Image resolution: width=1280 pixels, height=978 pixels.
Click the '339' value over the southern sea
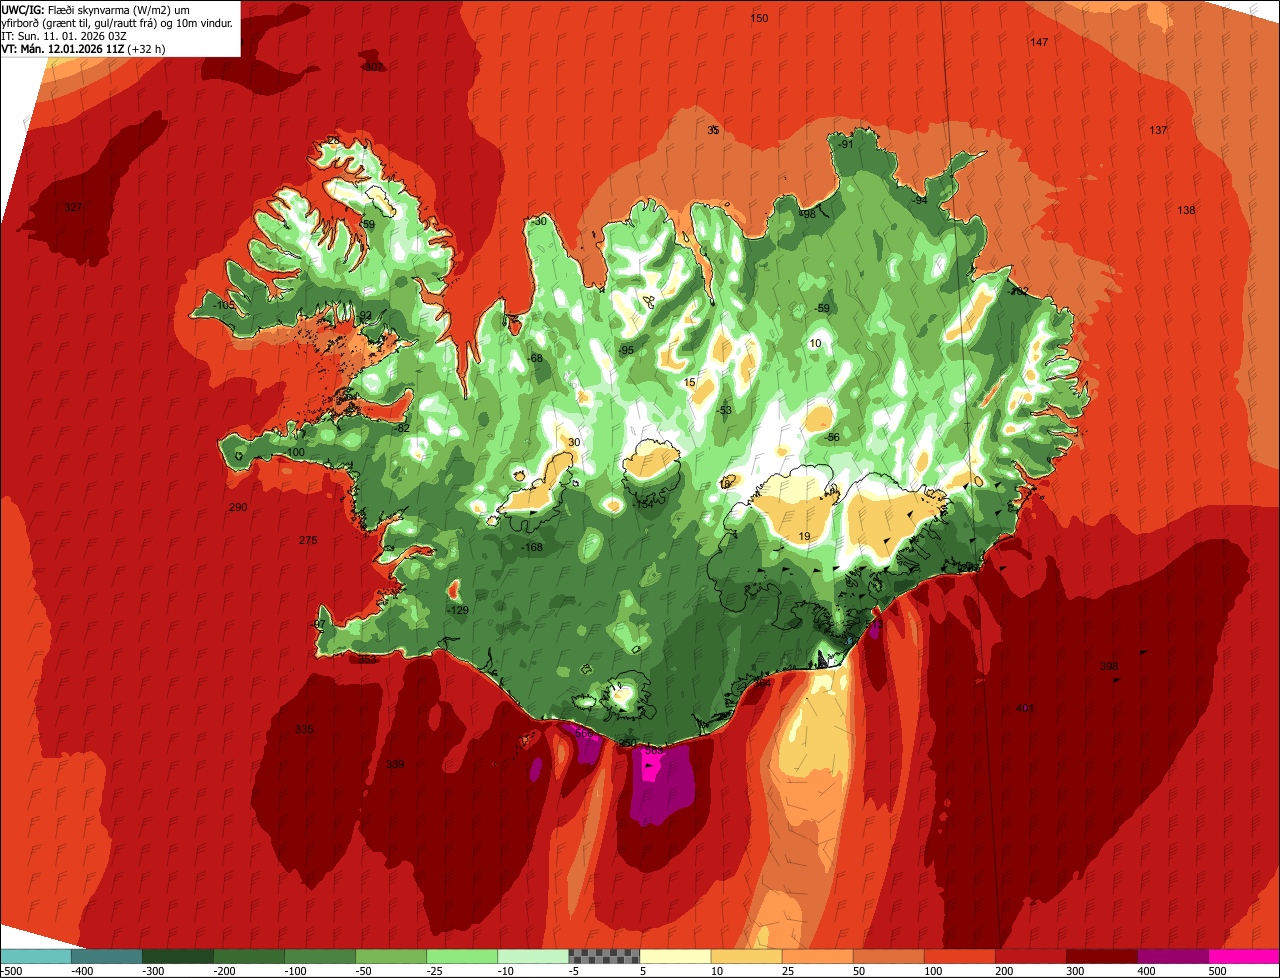coord(395,764)
